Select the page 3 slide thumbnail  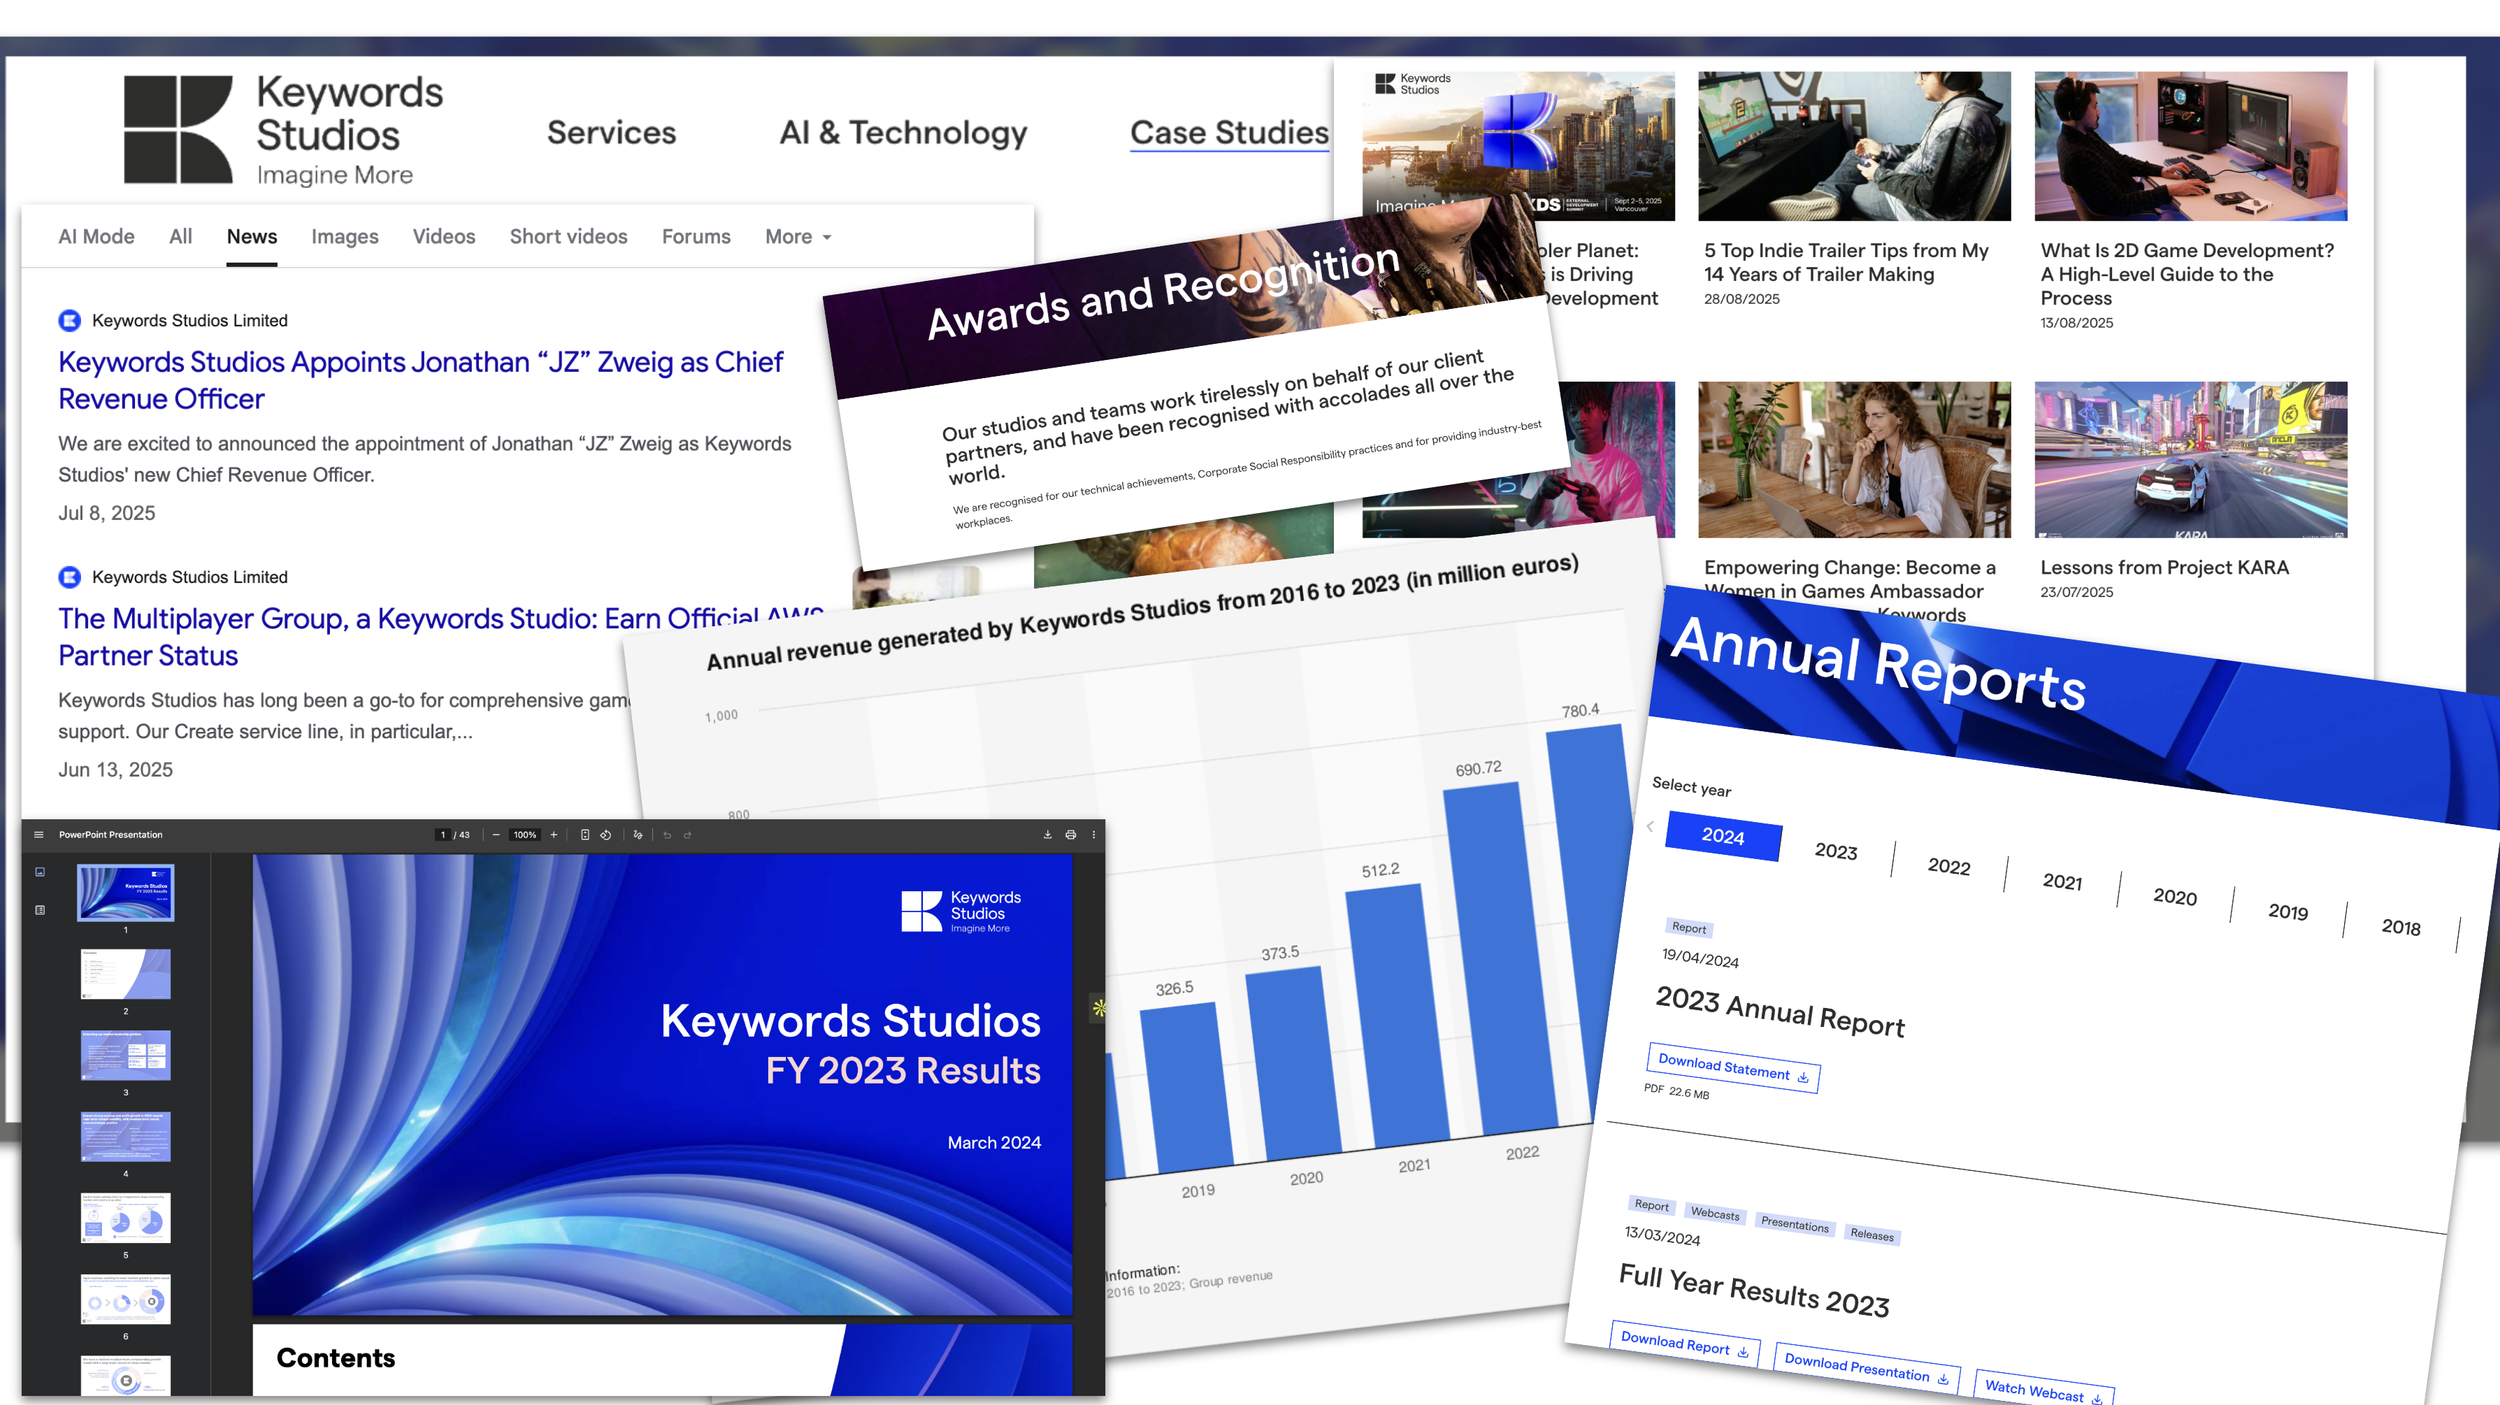pos(126,1056)
